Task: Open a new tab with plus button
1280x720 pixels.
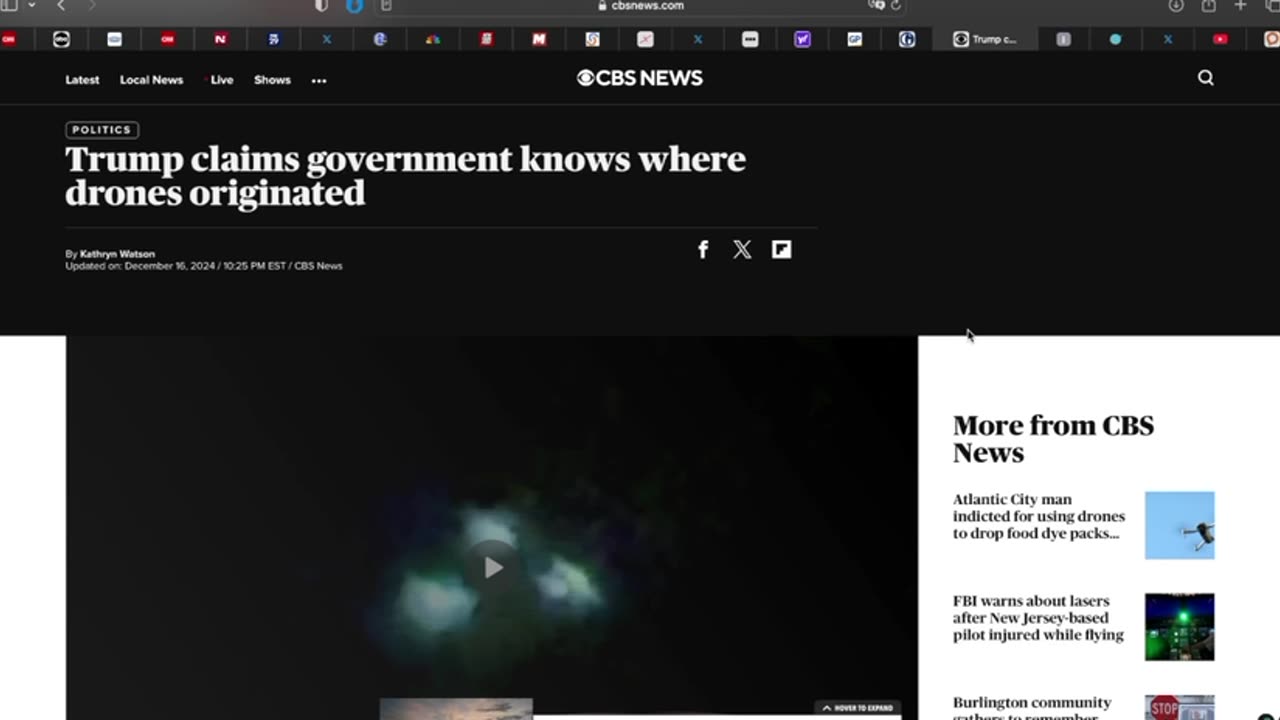Action: coord(1240,5)
